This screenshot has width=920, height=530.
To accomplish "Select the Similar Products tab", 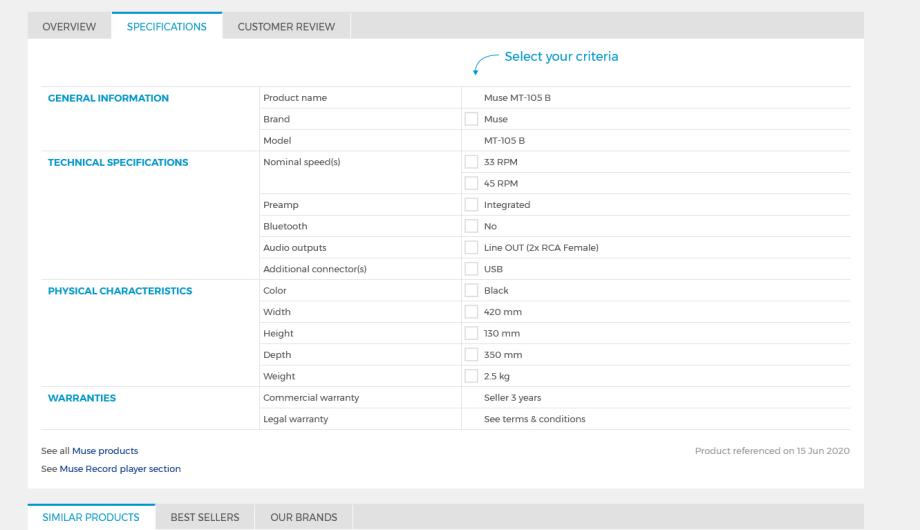I will coord(91,517).
